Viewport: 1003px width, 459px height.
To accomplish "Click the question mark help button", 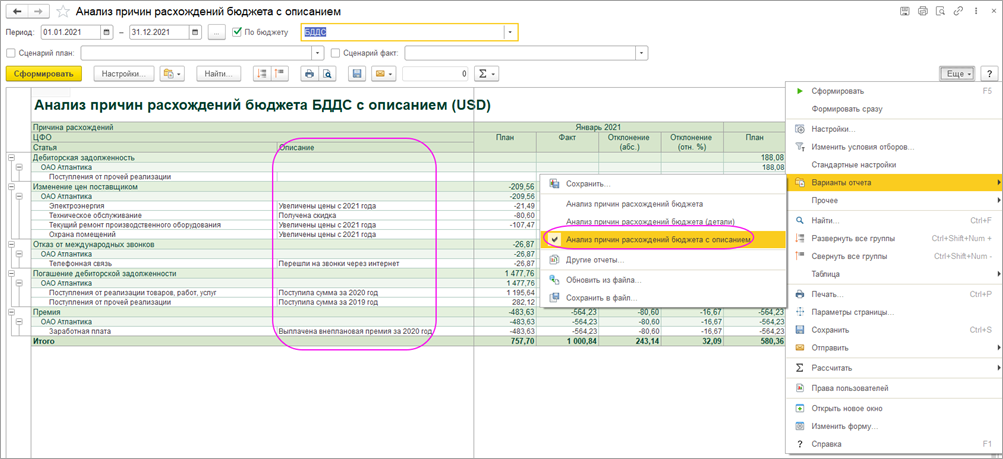I will coord(989,74).
